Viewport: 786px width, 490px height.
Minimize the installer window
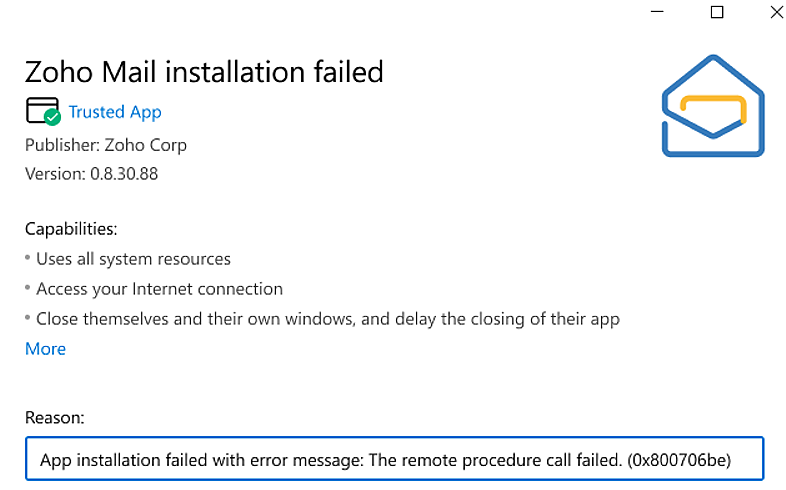point(657,12)
